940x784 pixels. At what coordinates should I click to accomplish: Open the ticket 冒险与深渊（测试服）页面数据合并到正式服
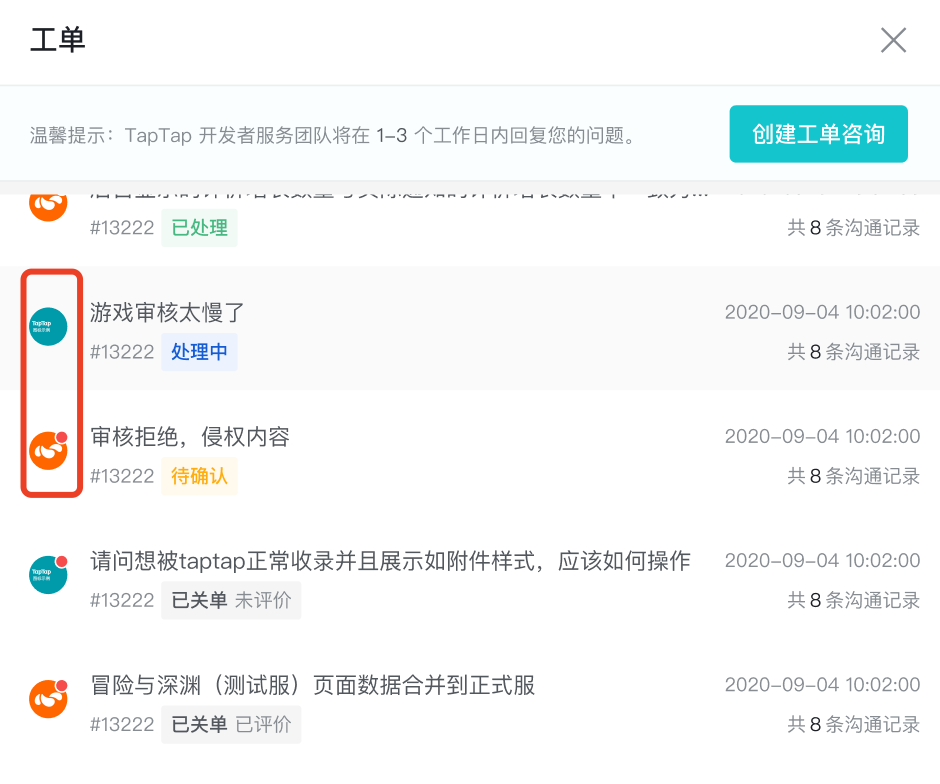[x=312, y=685]
